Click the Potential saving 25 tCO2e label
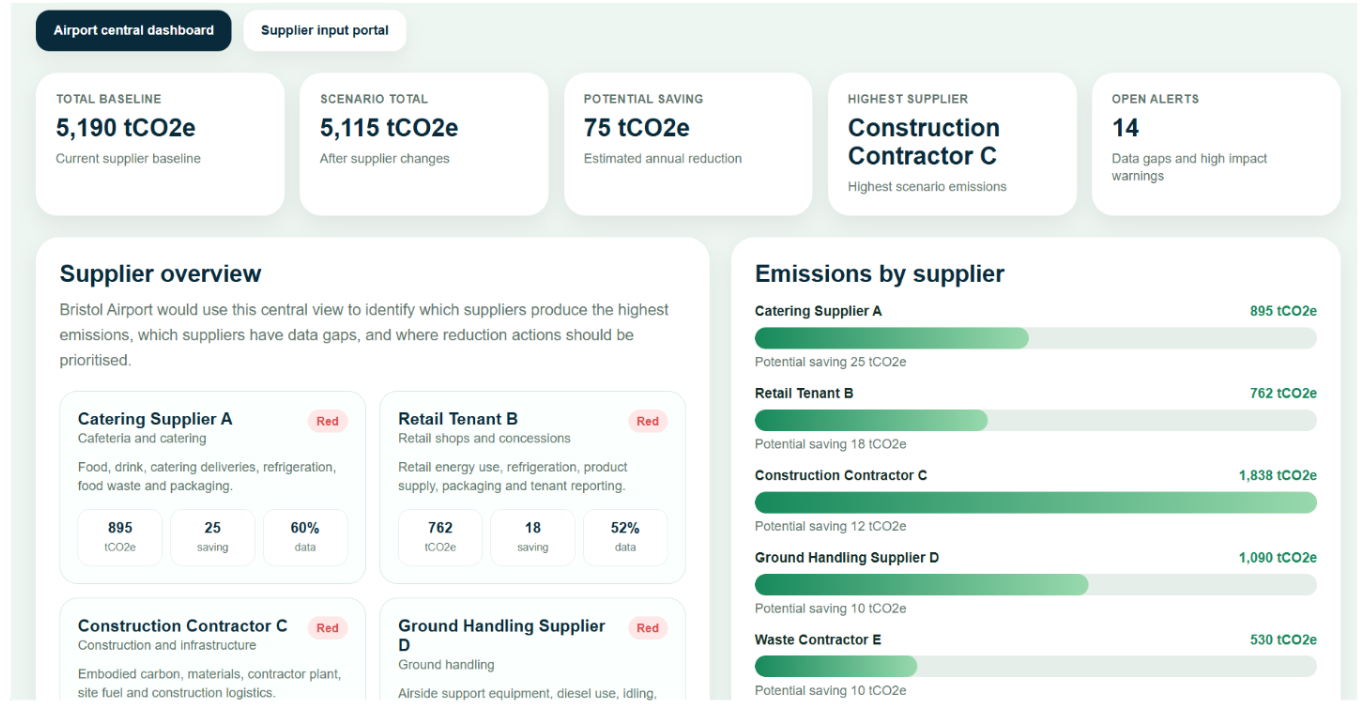The image size is (1362, 712). (x=830, y=362)
